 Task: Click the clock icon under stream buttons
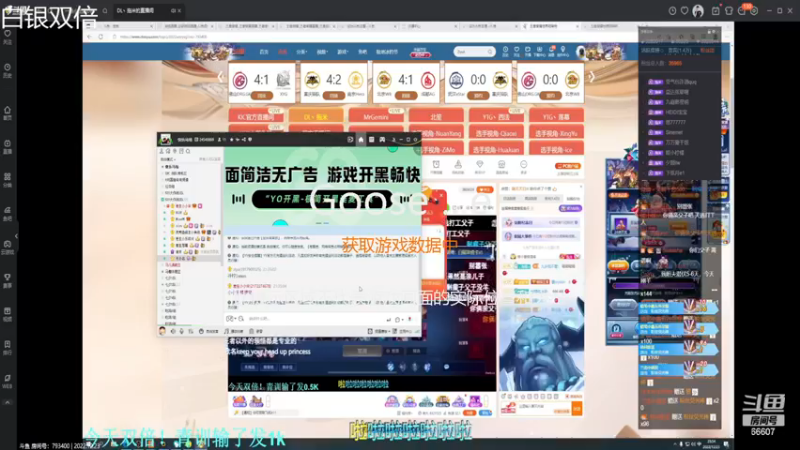(x=436, y=164)
